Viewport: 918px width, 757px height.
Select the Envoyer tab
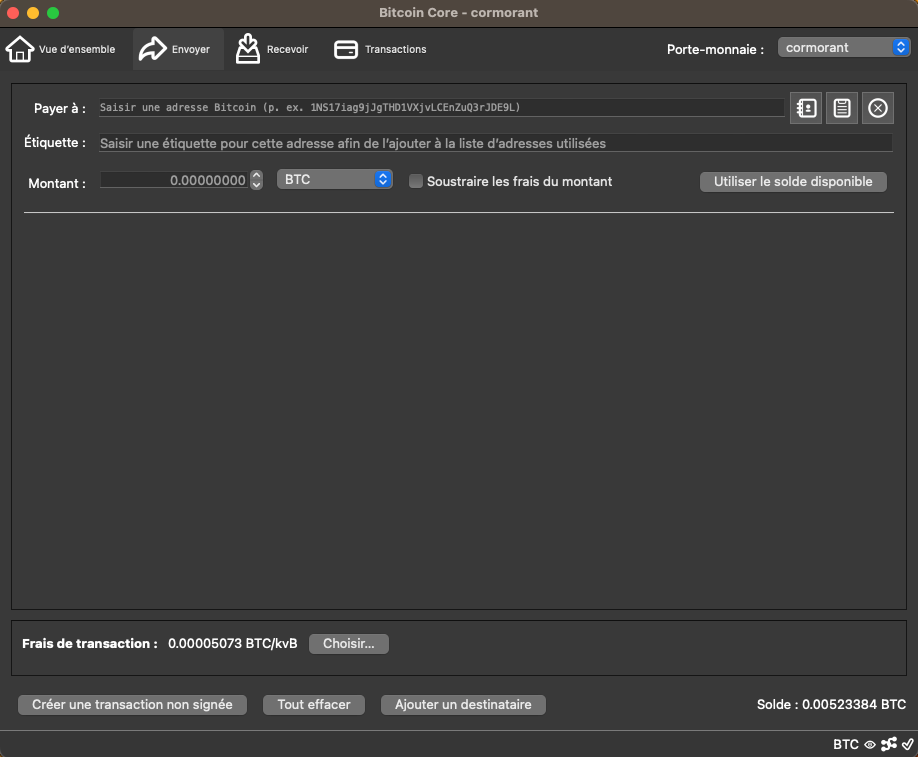(x=176, y=49)
